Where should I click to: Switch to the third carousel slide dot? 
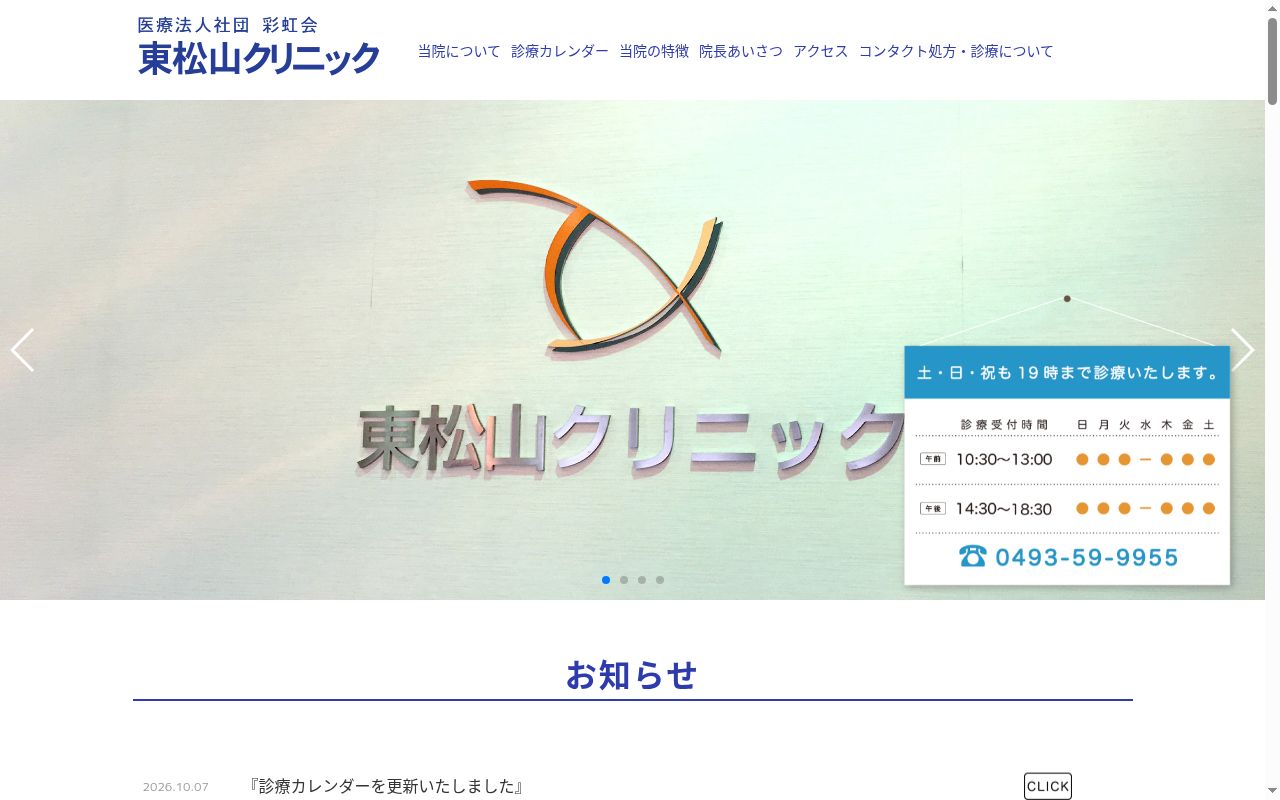point(642,580)
